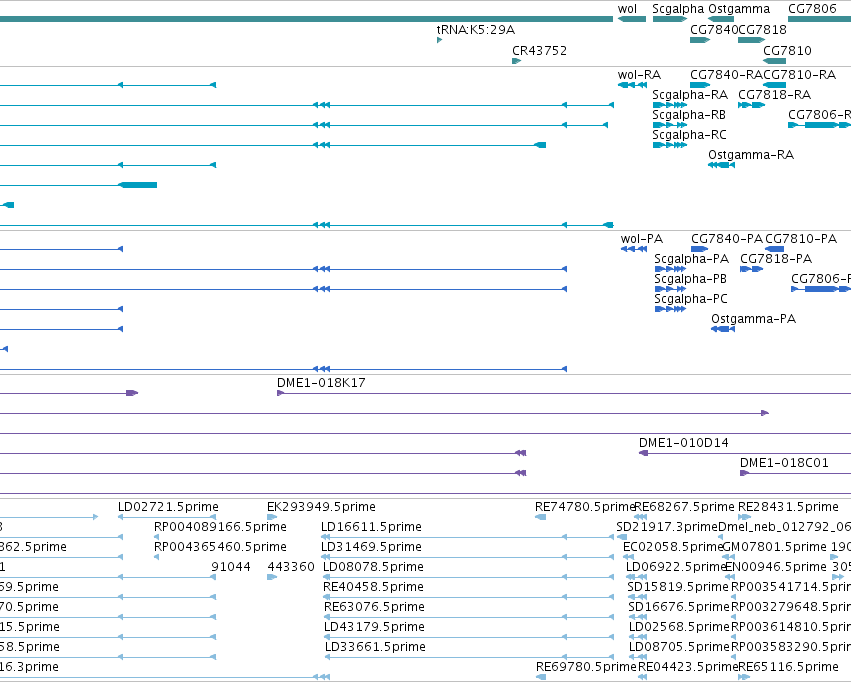Select the Ostgamma-PA protein label
The width and height of the screenshot is (851, 682).
pos(754,319)
